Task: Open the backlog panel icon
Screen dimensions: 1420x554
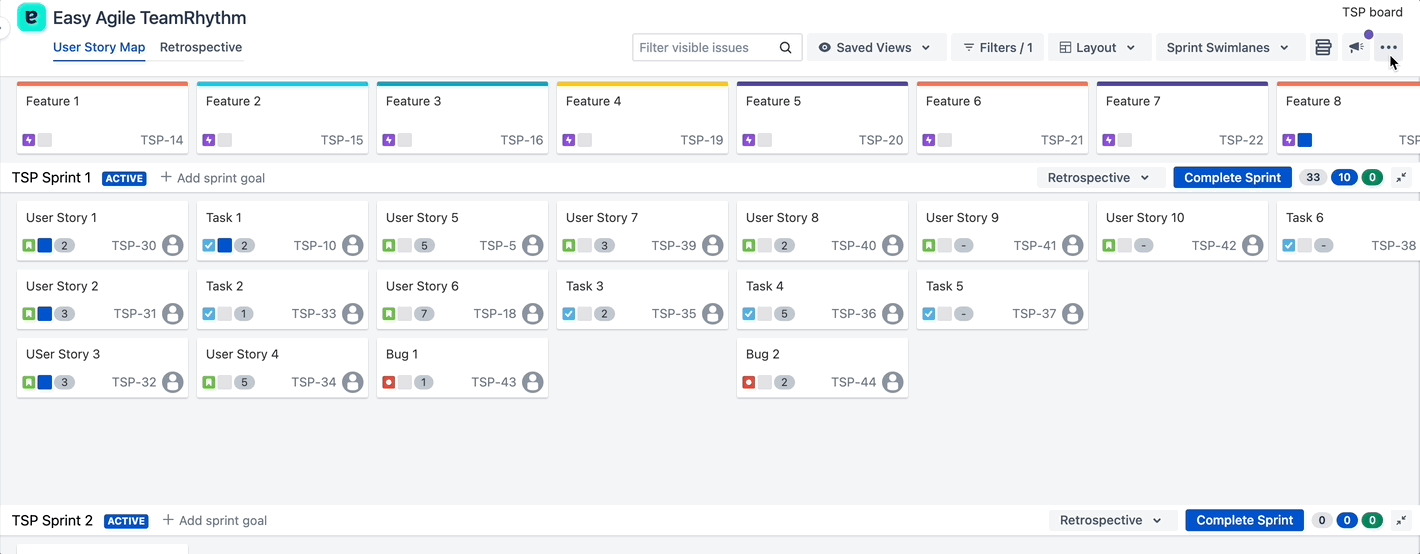Action: pyautogui.click(x=1323, y=47)
